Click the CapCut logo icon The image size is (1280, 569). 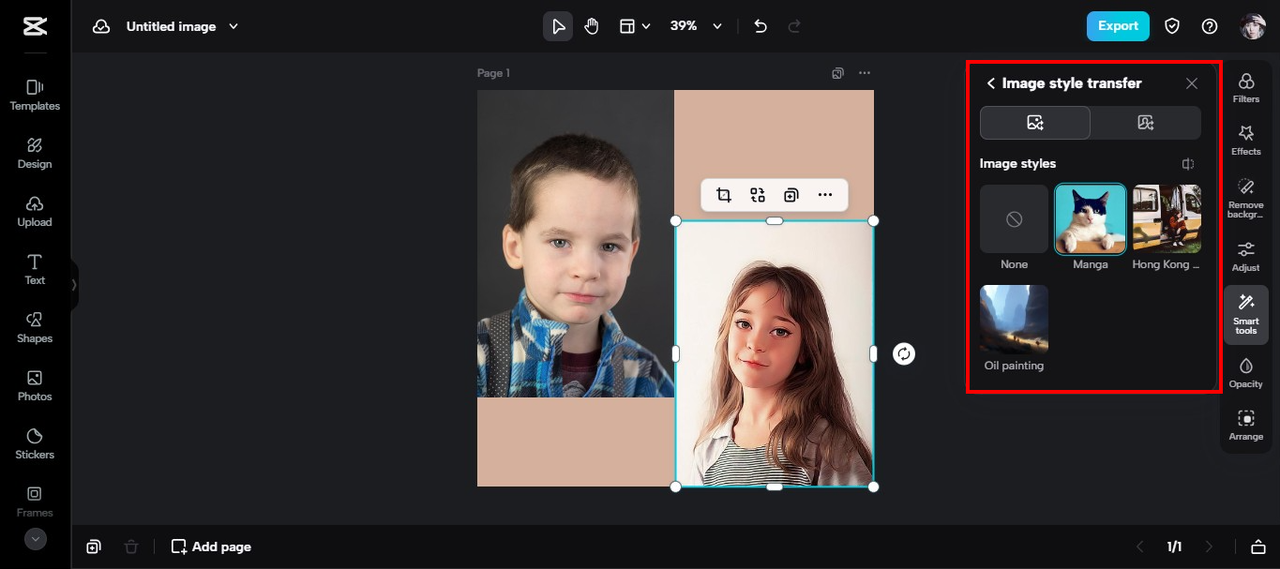pos(35,27)
